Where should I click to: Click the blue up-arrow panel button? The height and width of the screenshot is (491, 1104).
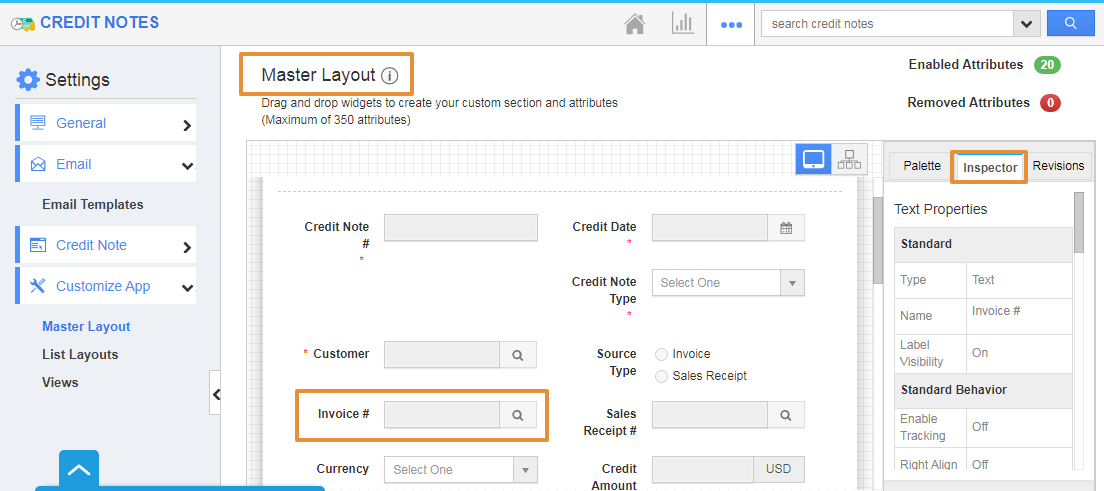(x=79, y=470)
